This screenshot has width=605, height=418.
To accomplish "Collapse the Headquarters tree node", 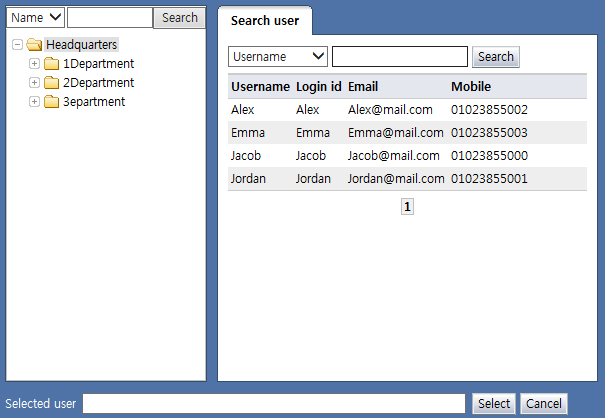I will pos(17,45).
